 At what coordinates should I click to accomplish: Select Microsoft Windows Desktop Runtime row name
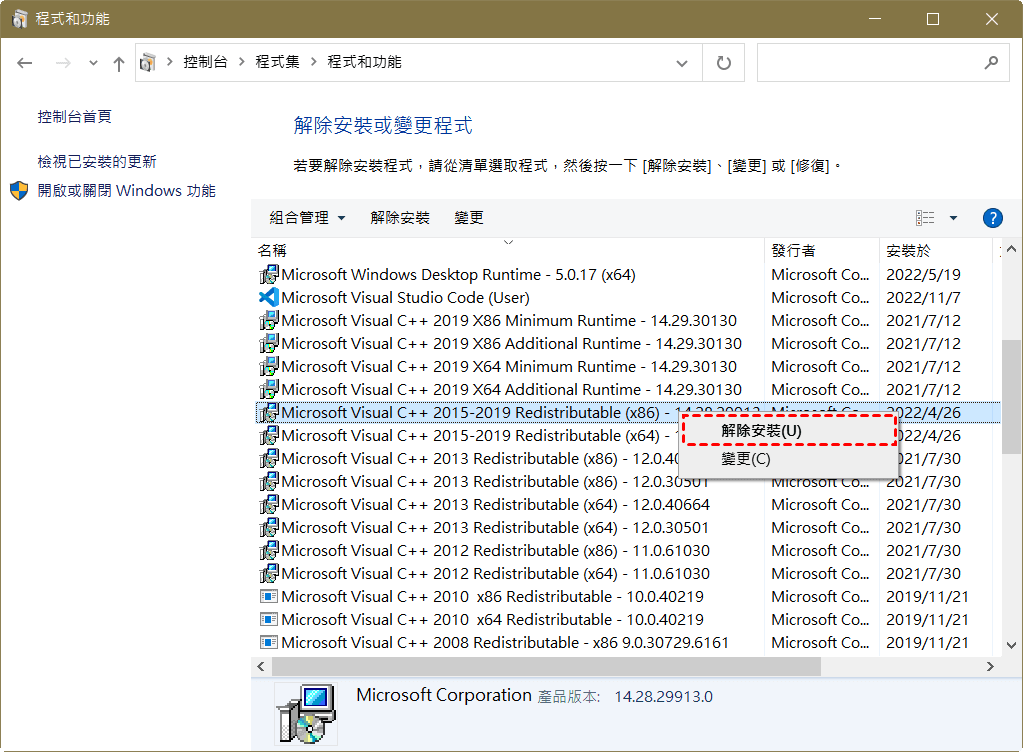pyautogui.click(x=459, y=275)
